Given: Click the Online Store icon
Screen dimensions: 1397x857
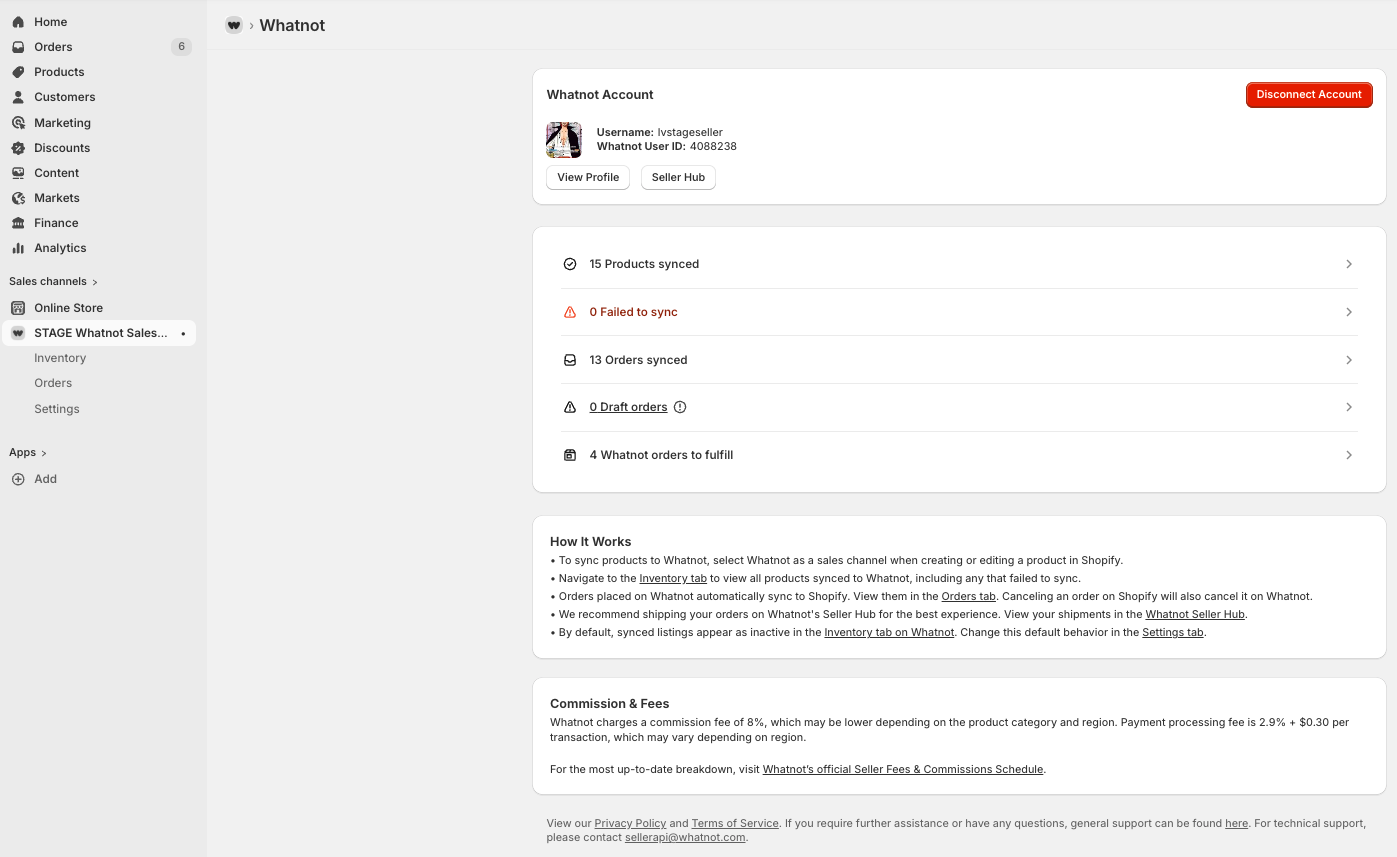Looking at the screenshot, I should [18, 308].
